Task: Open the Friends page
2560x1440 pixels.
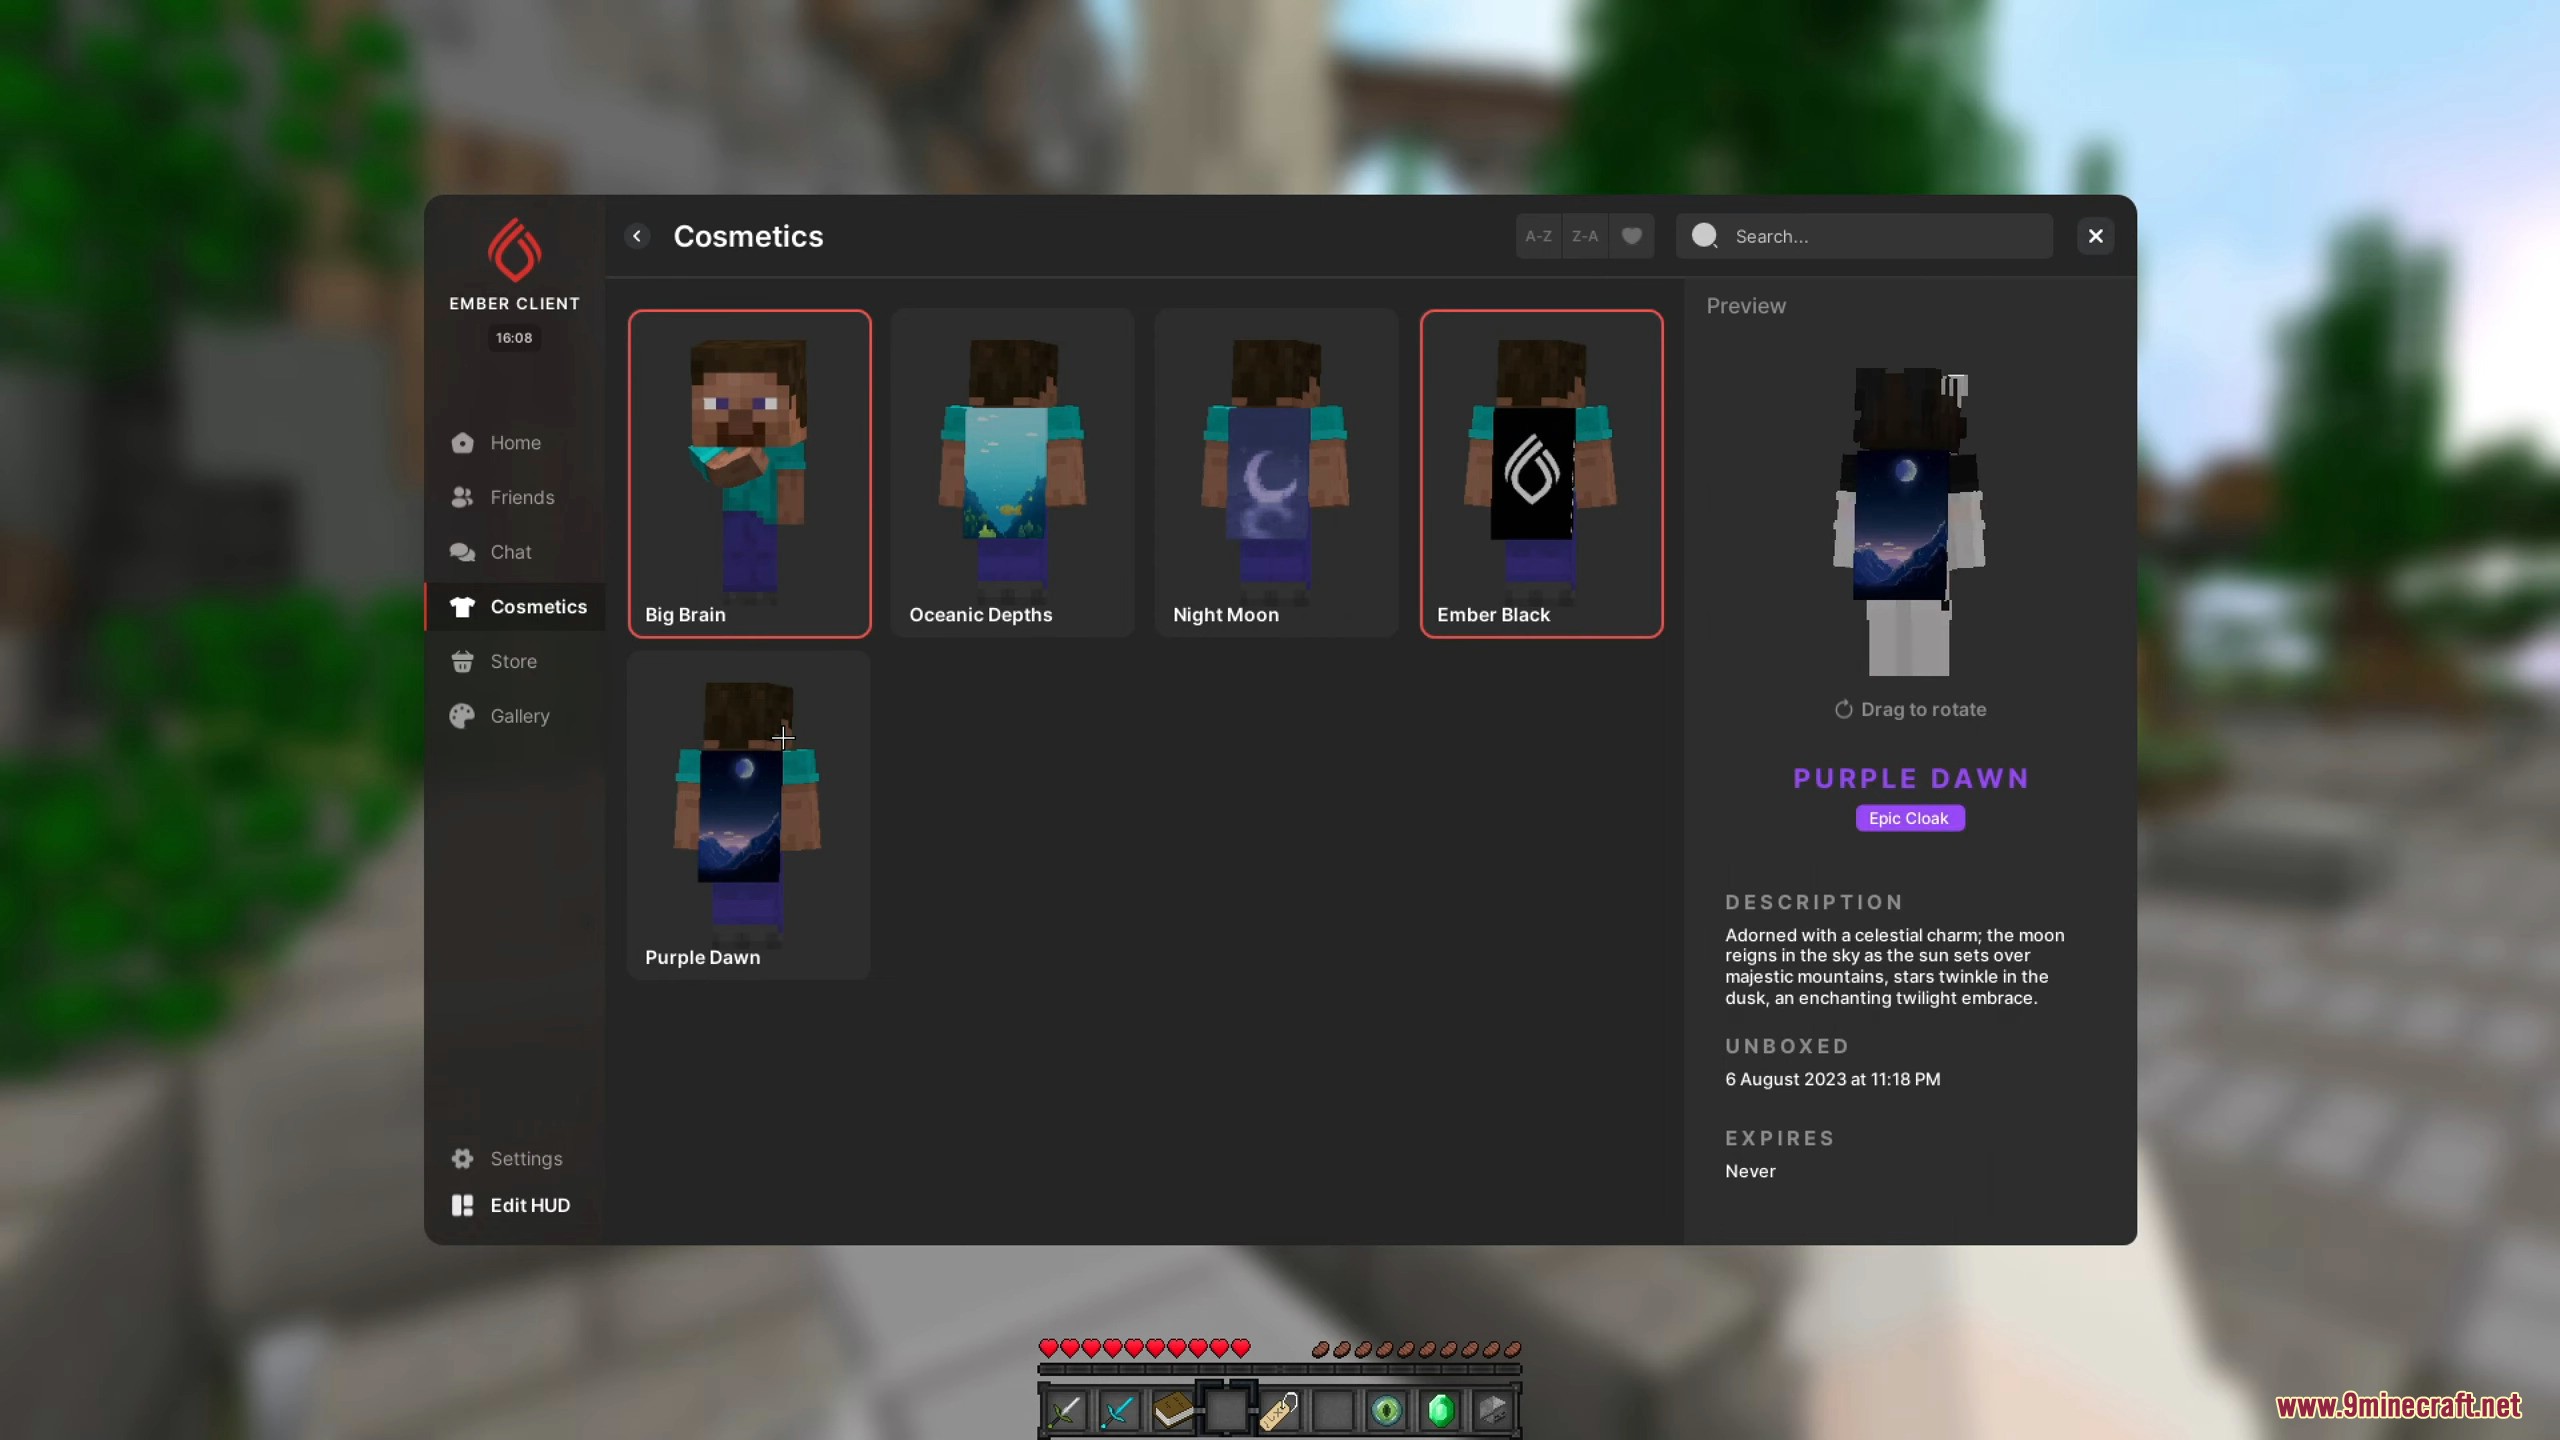Action: click(x=515, y=498)
